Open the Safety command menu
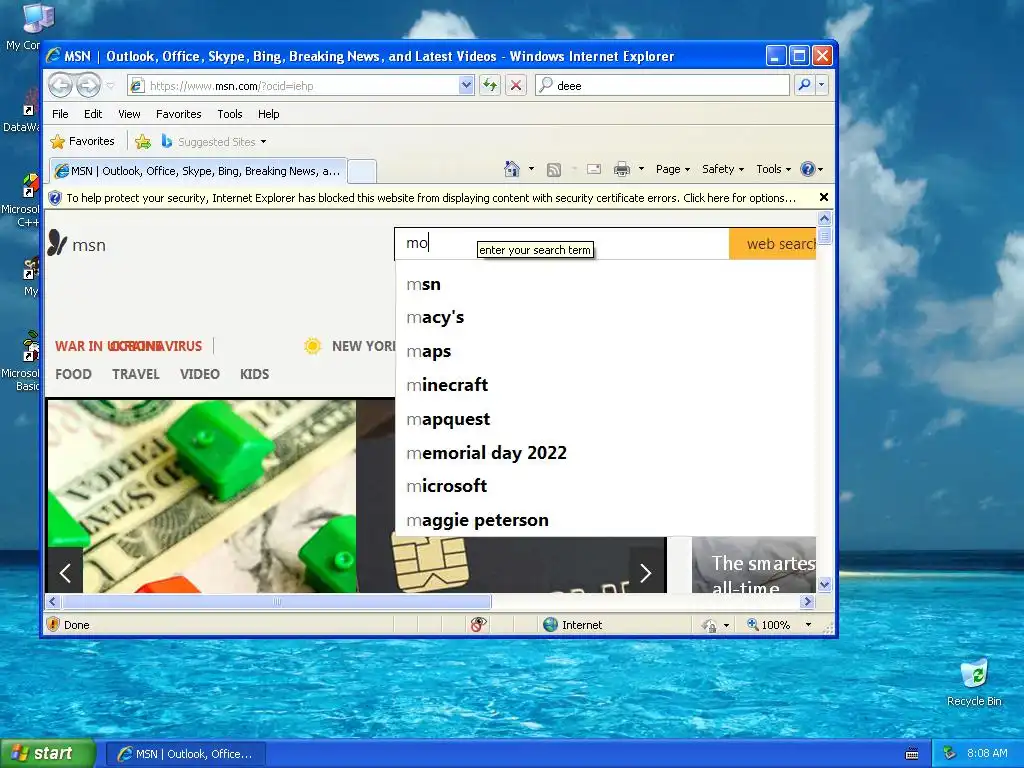 click(x=722, y=169)
